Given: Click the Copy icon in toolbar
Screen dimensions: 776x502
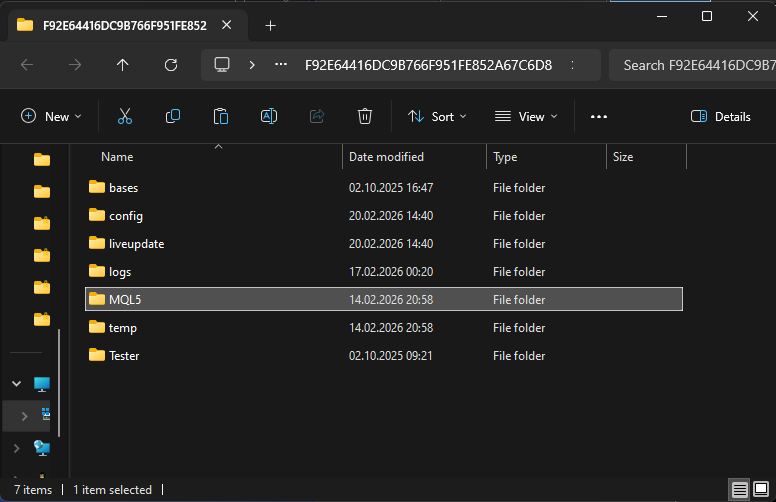Looking at the screenshot, I should point(173,116).
